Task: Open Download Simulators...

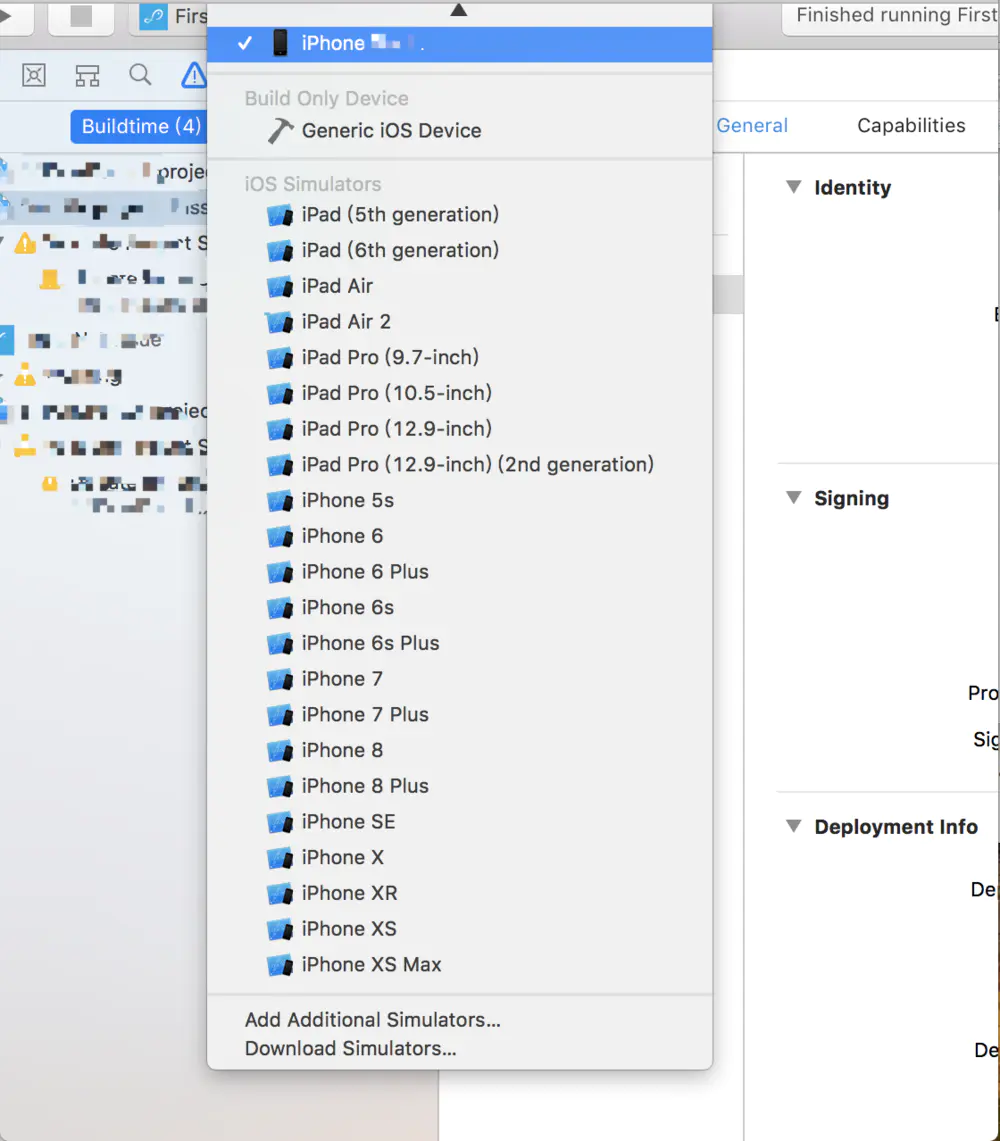Action: coord(459,1048)
